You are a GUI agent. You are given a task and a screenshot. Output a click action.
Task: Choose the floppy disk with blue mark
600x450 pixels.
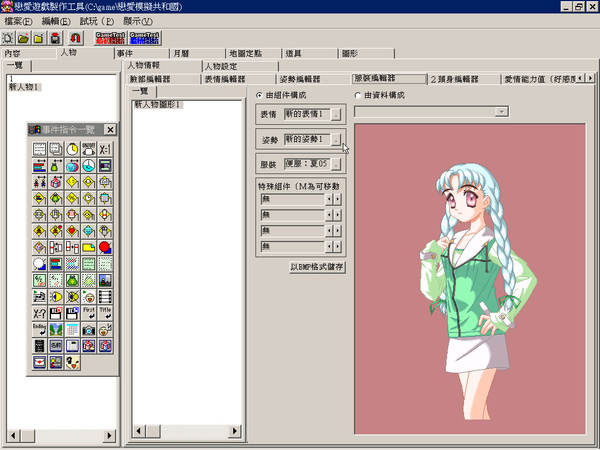72,313
